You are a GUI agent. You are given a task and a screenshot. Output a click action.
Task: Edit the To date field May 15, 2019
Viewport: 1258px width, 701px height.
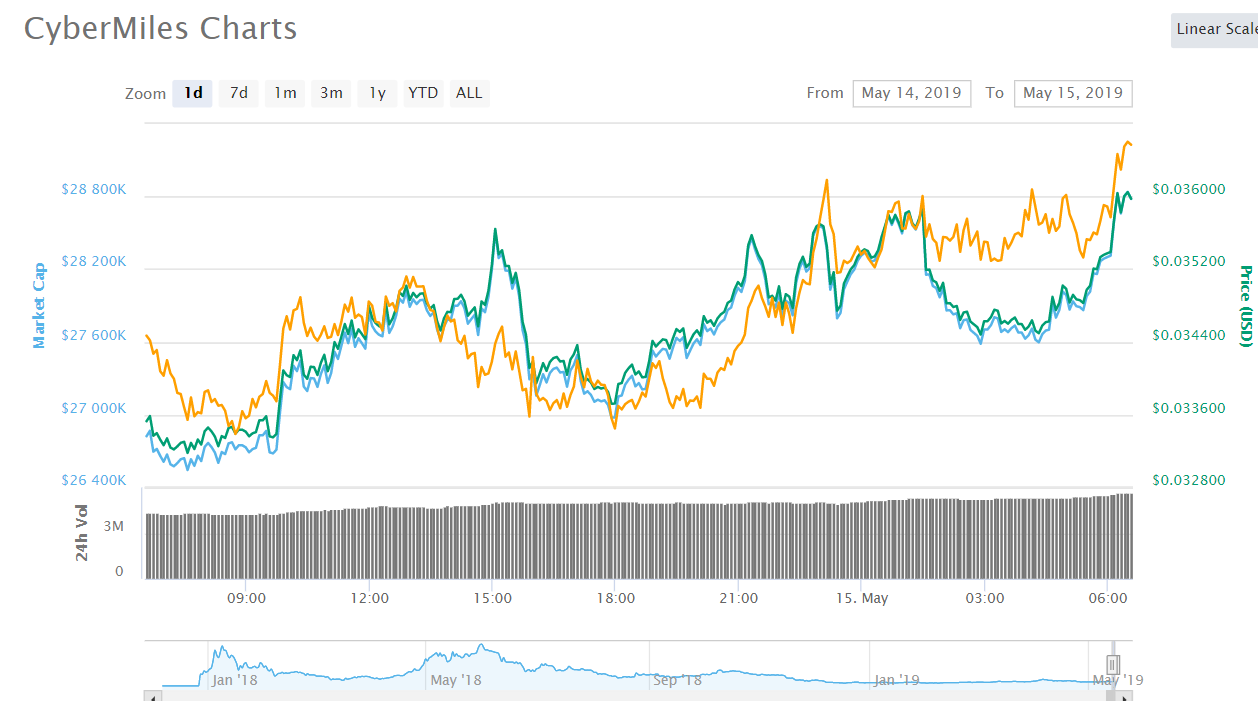(x=1073, y=93)
